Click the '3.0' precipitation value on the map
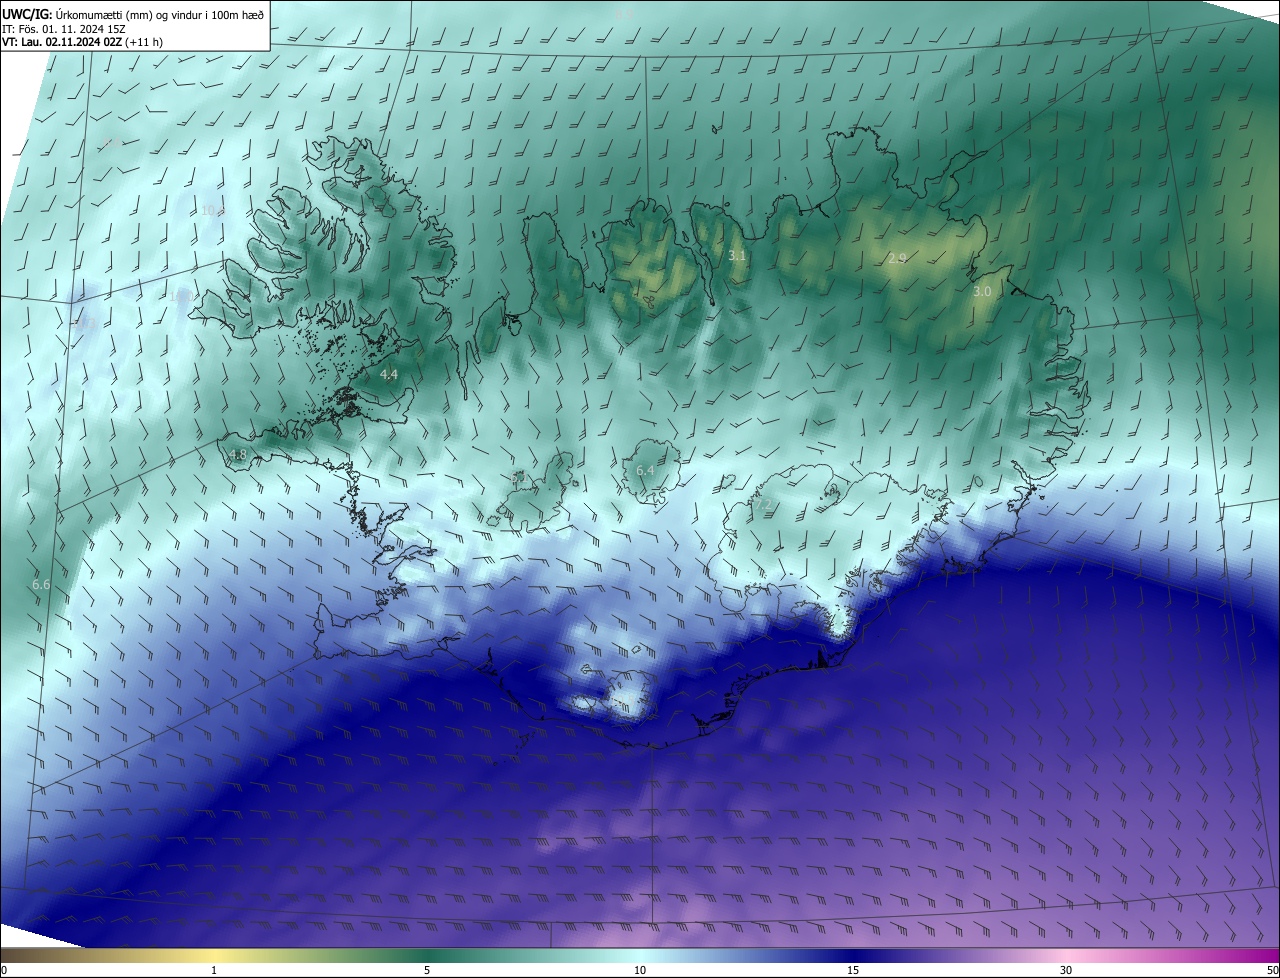The height and width of the screenshot is (978, 1280). [982, 292]
